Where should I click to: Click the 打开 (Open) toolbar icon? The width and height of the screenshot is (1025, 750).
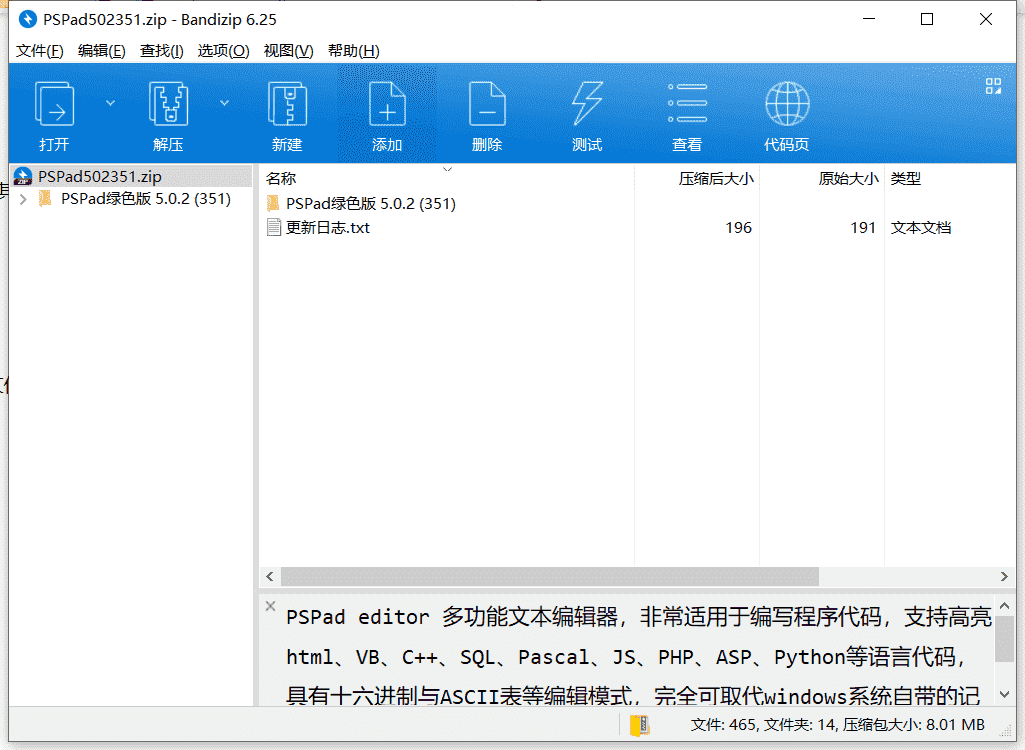[54, 104]
